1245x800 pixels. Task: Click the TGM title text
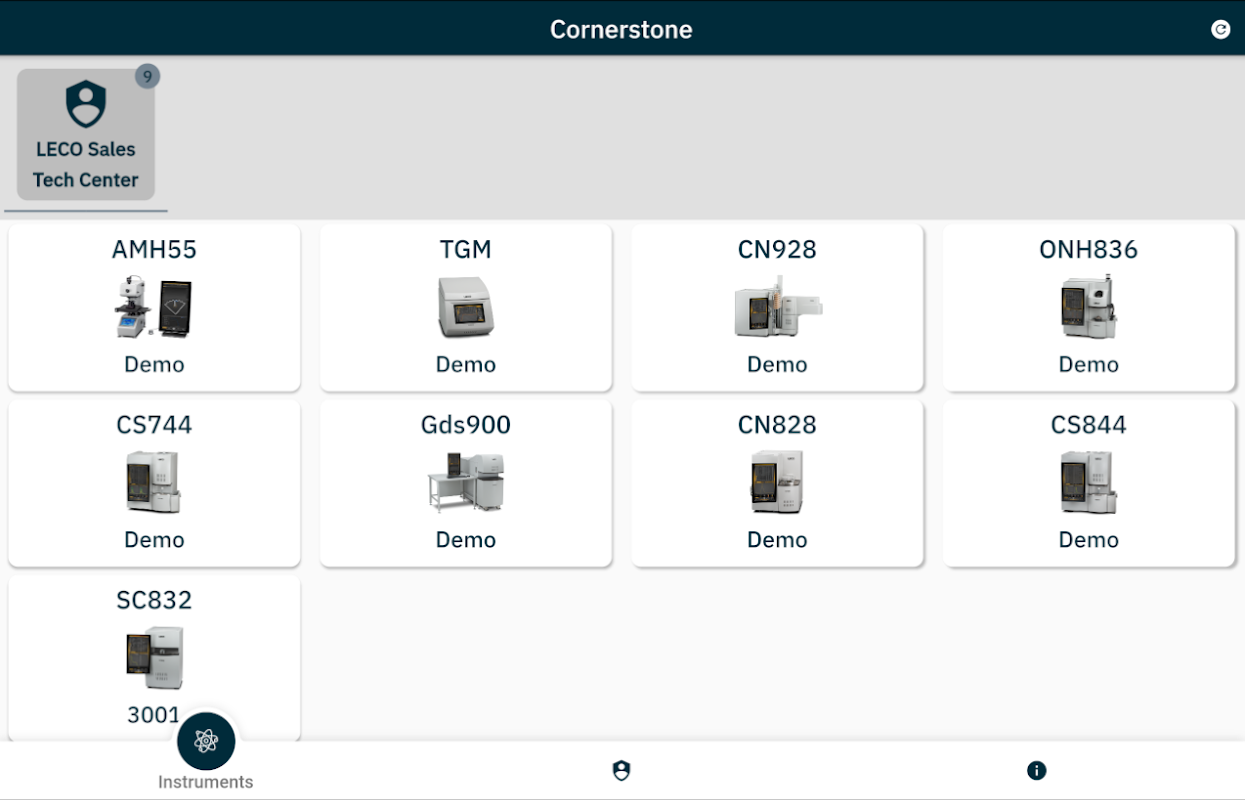[466, 250]
